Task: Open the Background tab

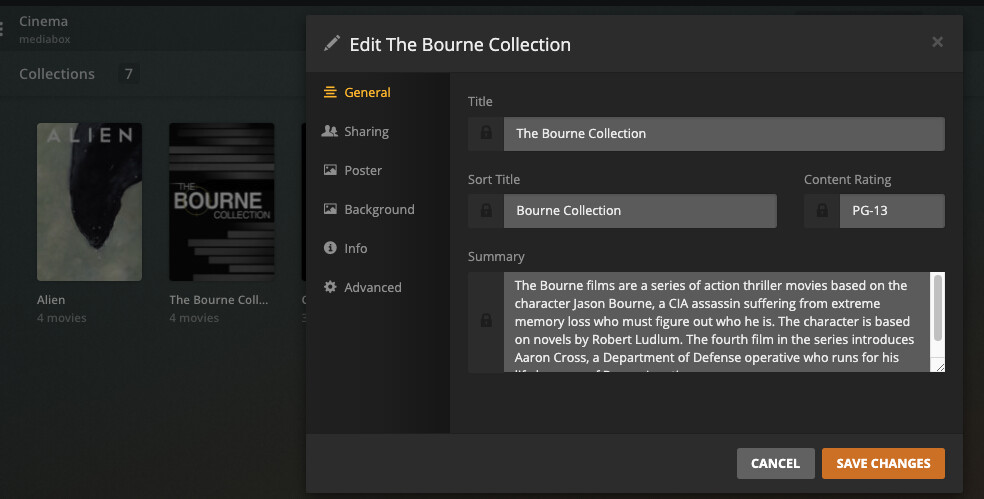Action: point(368,209)
